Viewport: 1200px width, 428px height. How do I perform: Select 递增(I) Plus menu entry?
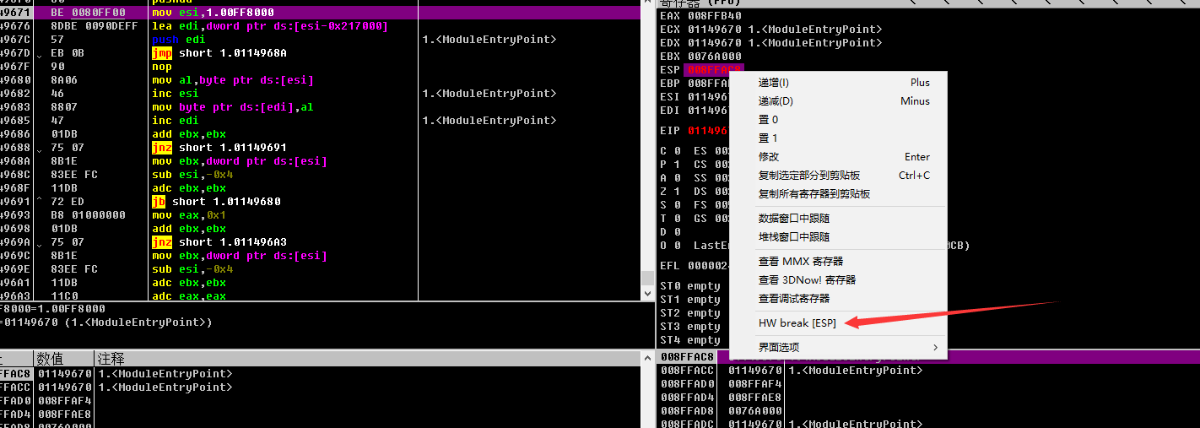838,82
